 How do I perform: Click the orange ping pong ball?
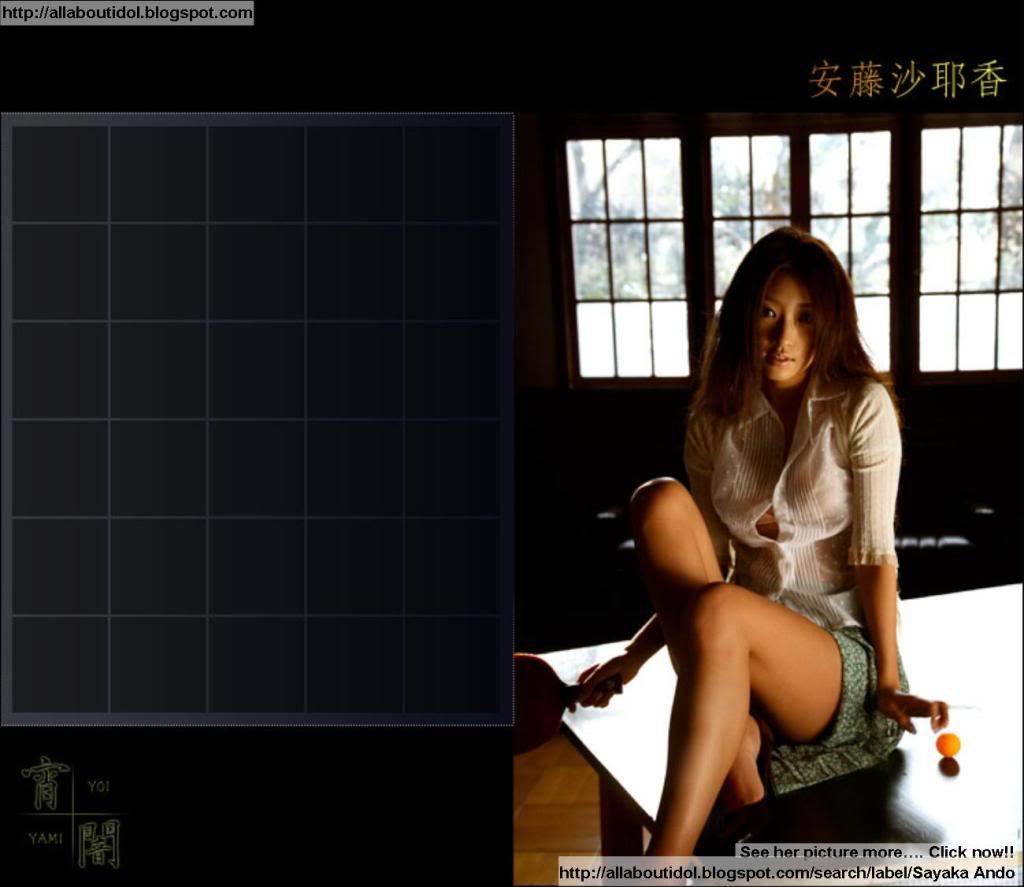point(948,745)
